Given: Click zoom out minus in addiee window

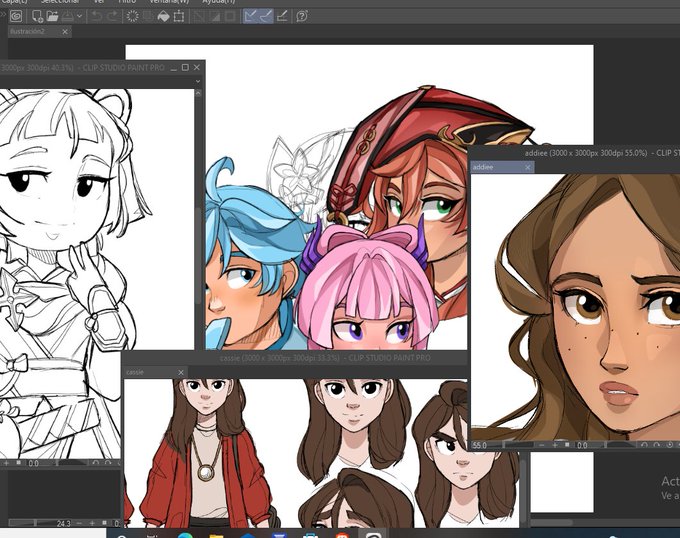Looking at the screenshot, I should [542, 445].
